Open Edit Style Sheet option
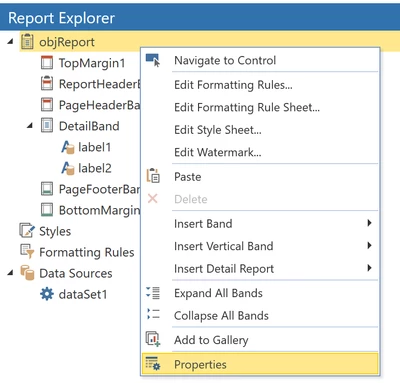This screenshot has height=383, width=400. (260, 130)
